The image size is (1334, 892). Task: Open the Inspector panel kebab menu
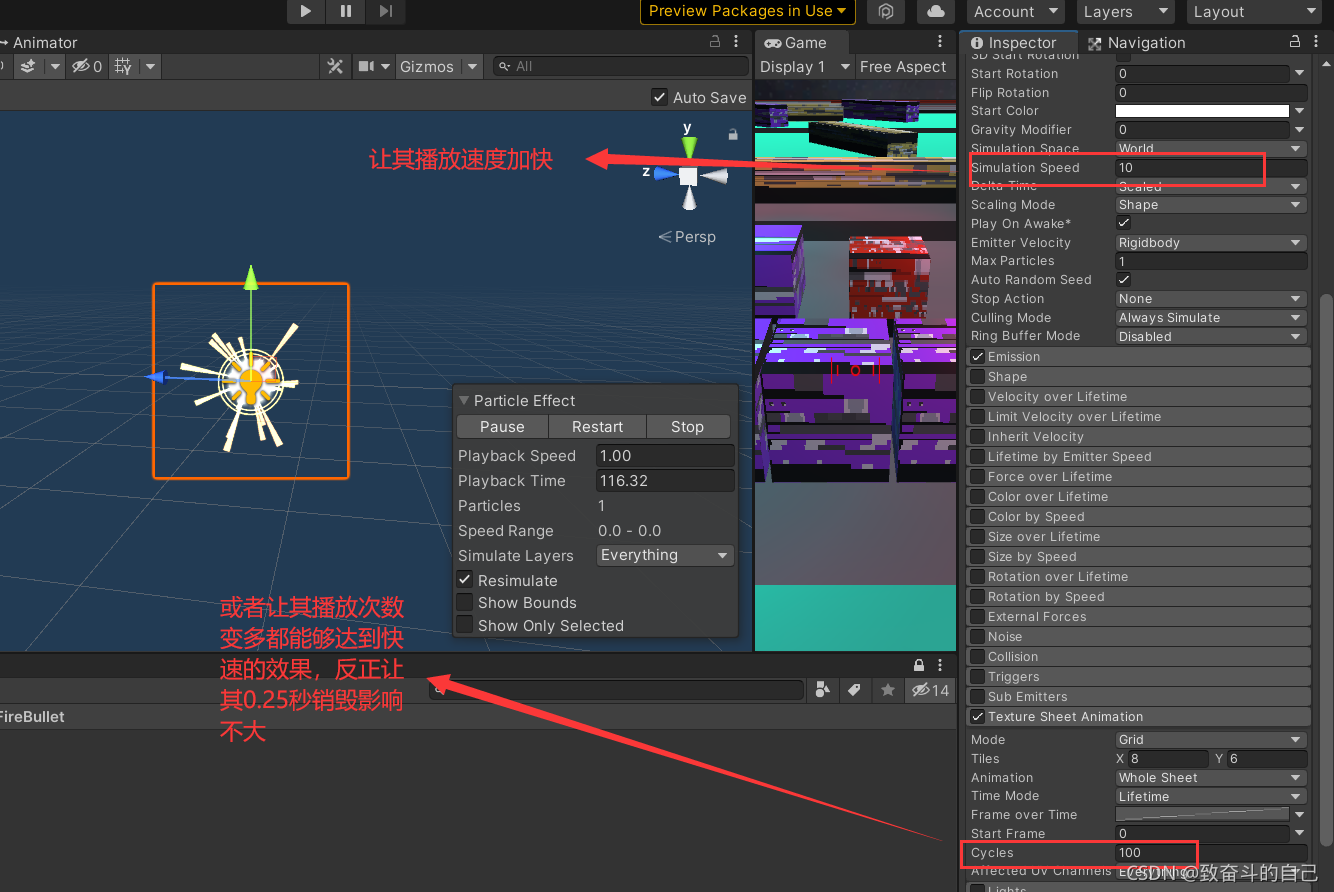point(1317,42)
